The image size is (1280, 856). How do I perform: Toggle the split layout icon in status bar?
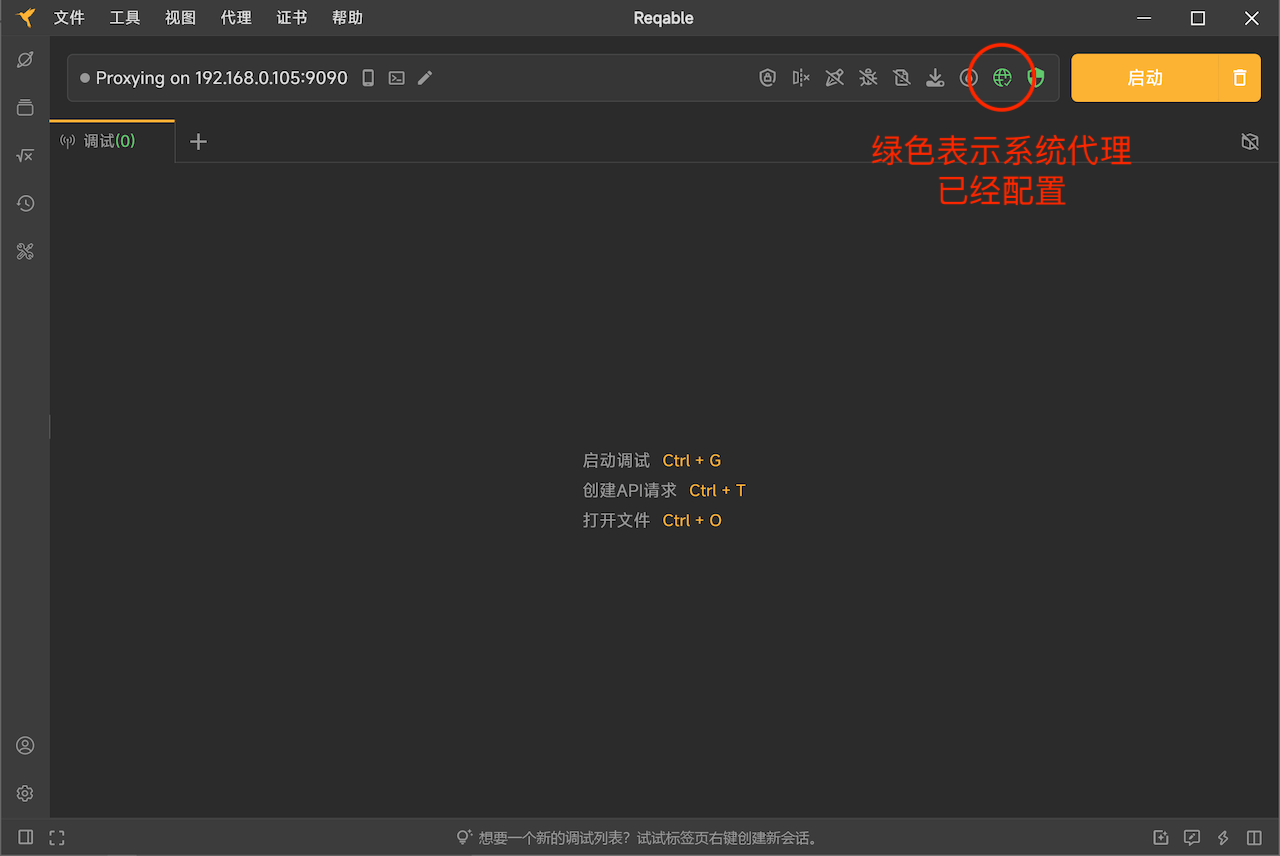pyautogui.click(x=1254, y=838)
